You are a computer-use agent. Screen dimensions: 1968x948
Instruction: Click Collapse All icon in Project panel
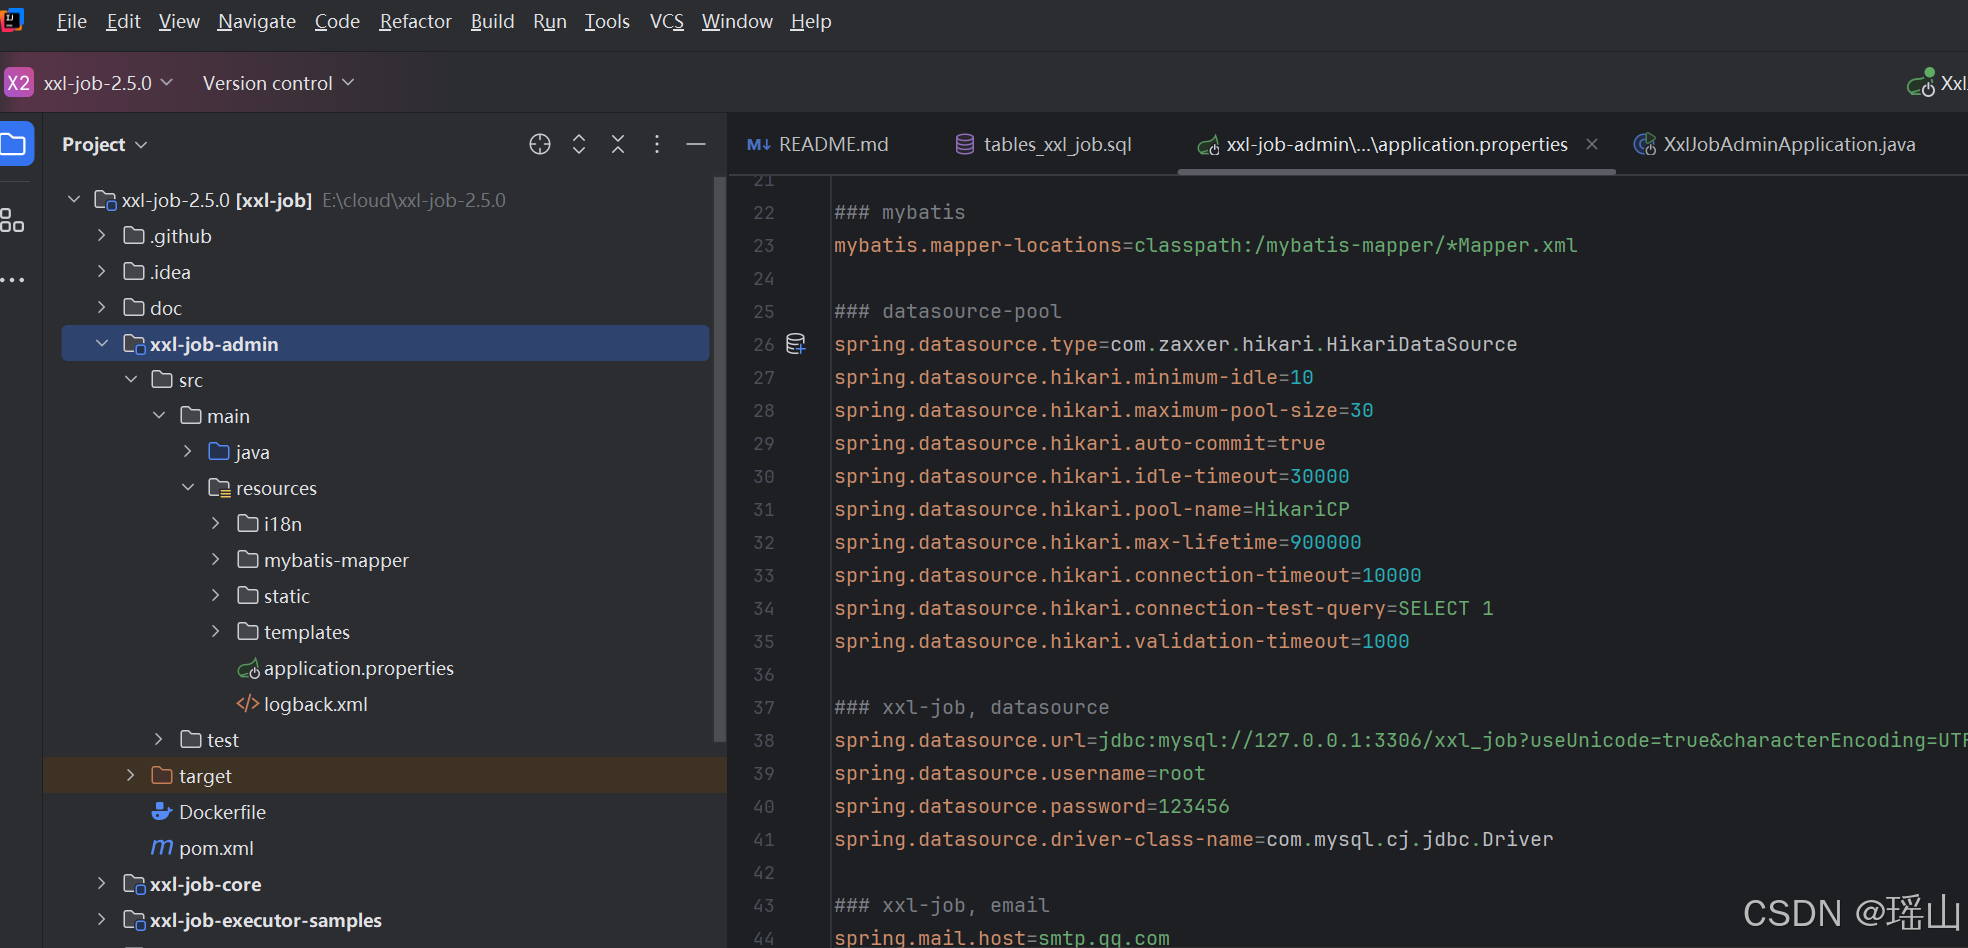pyautogui.click(x=618, y=144)
